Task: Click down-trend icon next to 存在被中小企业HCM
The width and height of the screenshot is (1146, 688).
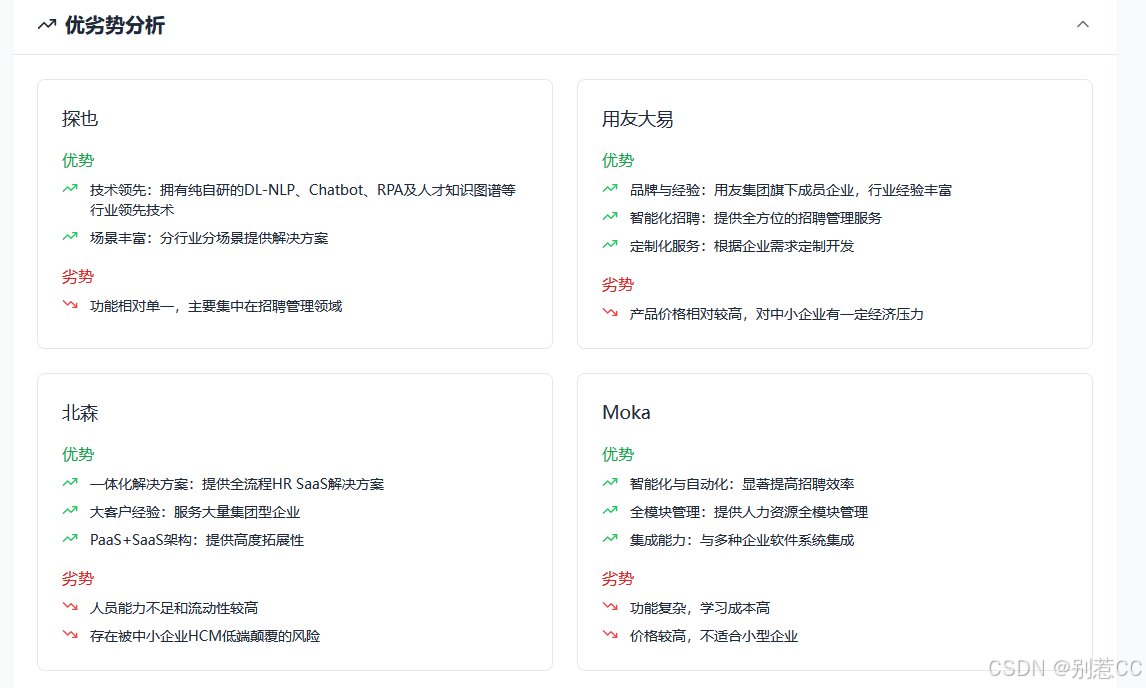Action: (70, 635)
